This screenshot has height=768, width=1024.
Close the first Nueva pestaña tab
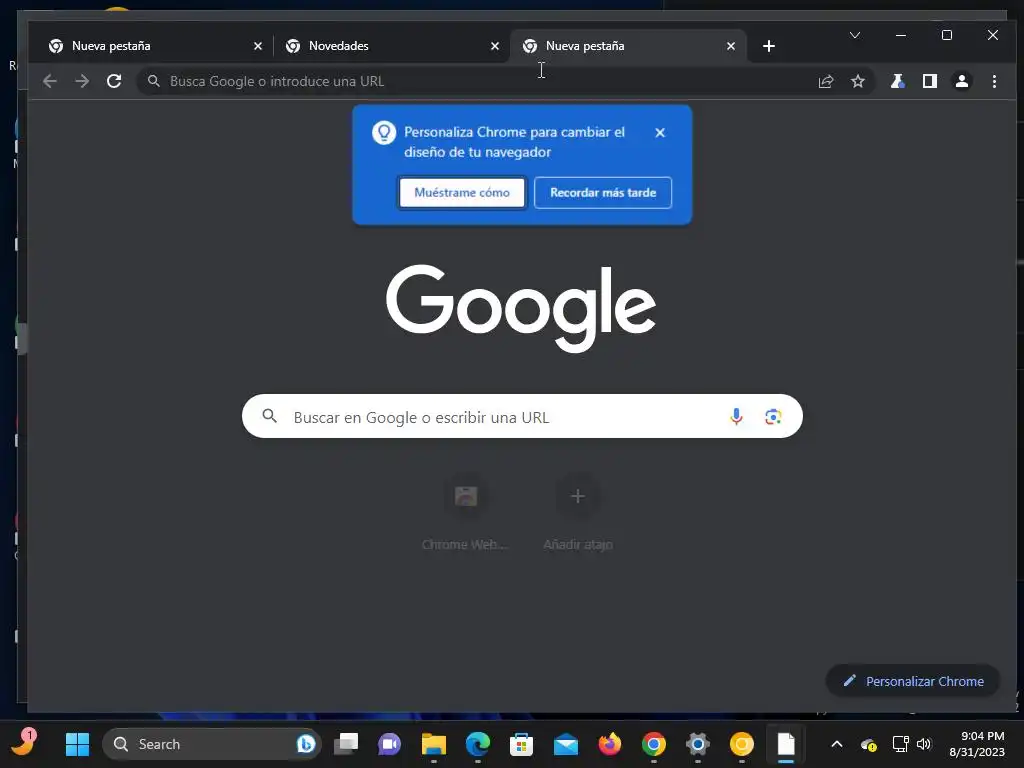(257, 46)
